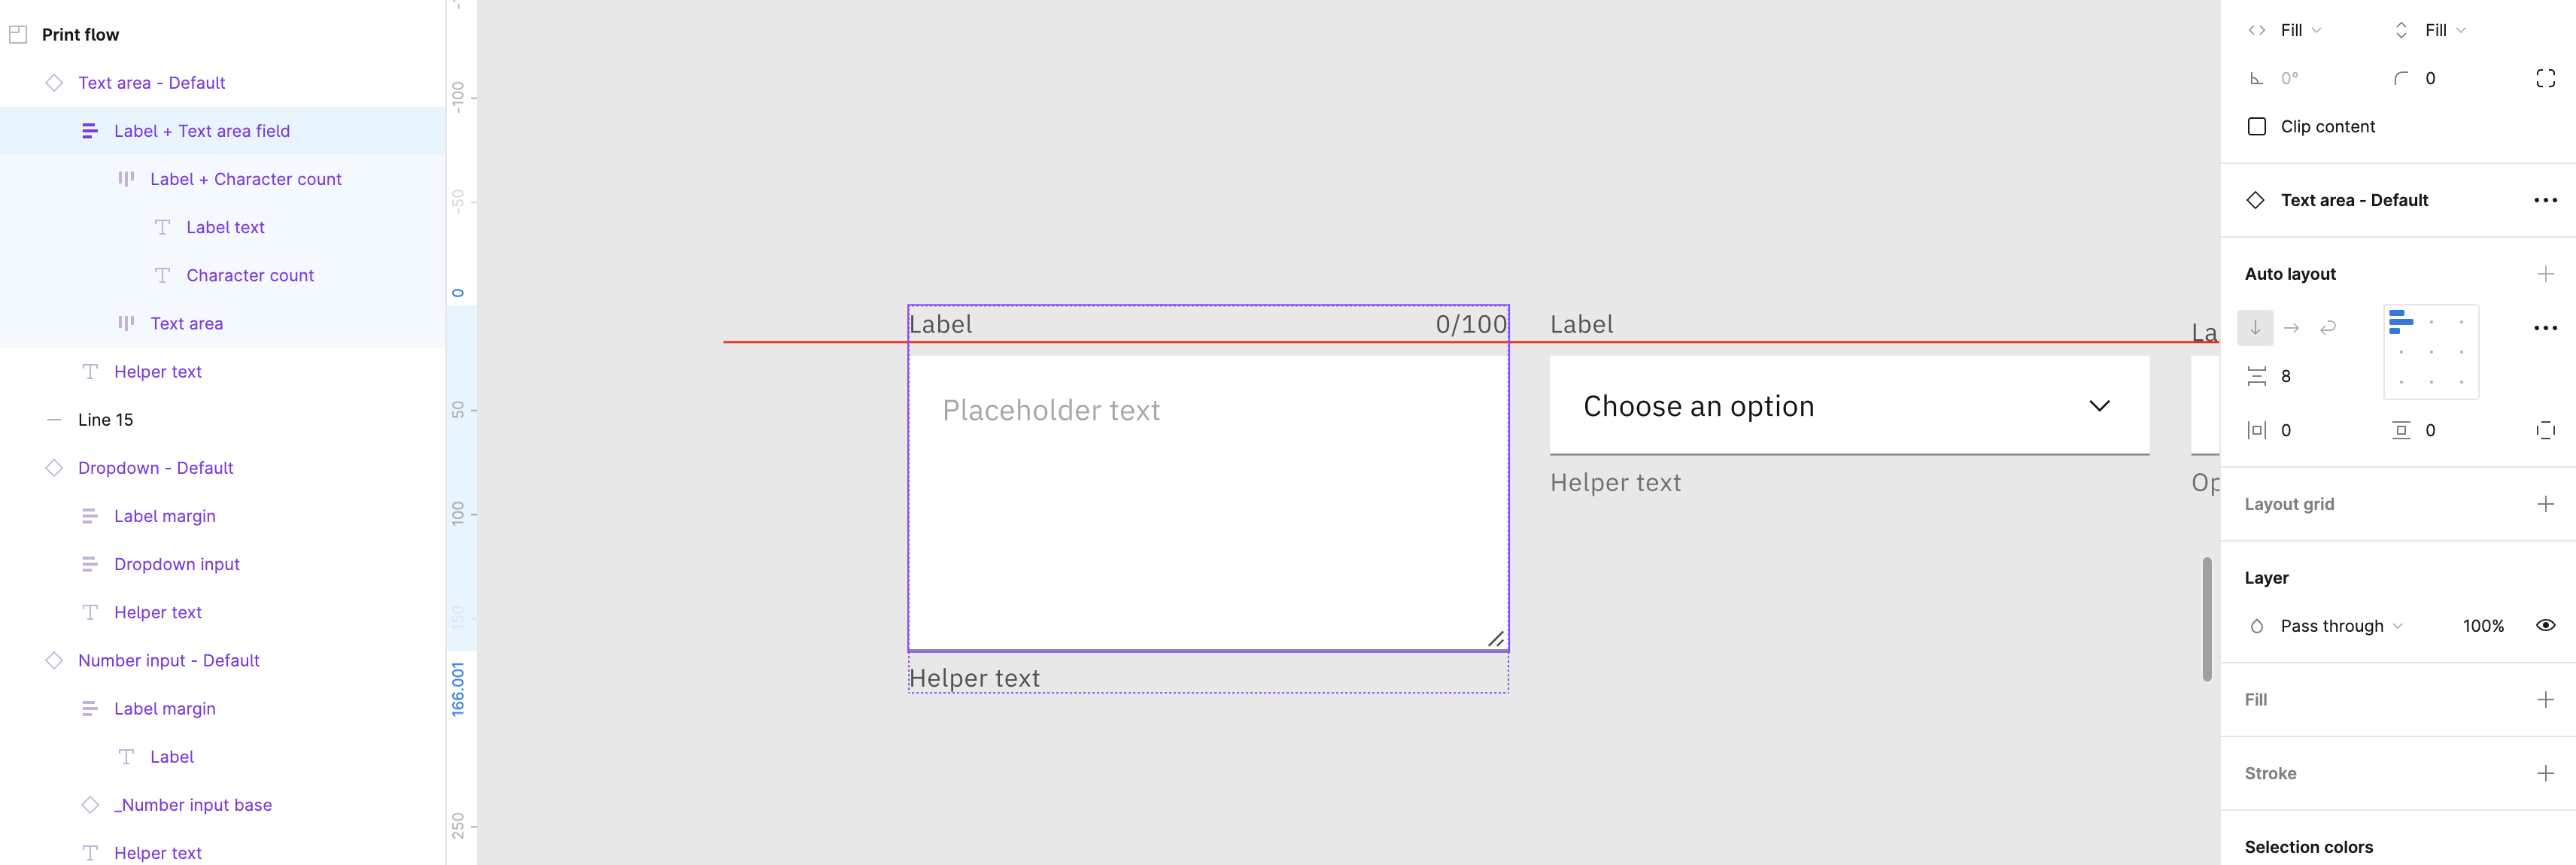Select horizontal layout direction in Auto layout
The image size is (2576, 865).
[x=2292, y=327]
